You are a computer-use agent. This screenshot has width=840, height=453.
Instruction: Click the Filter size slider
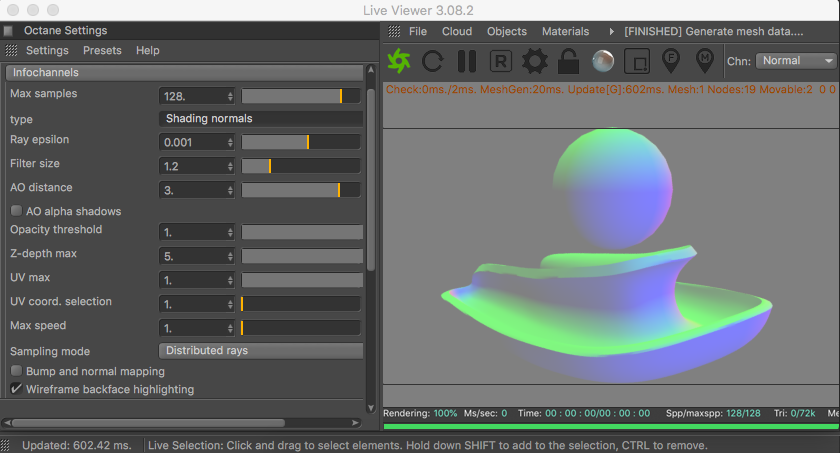pos(301,166)
